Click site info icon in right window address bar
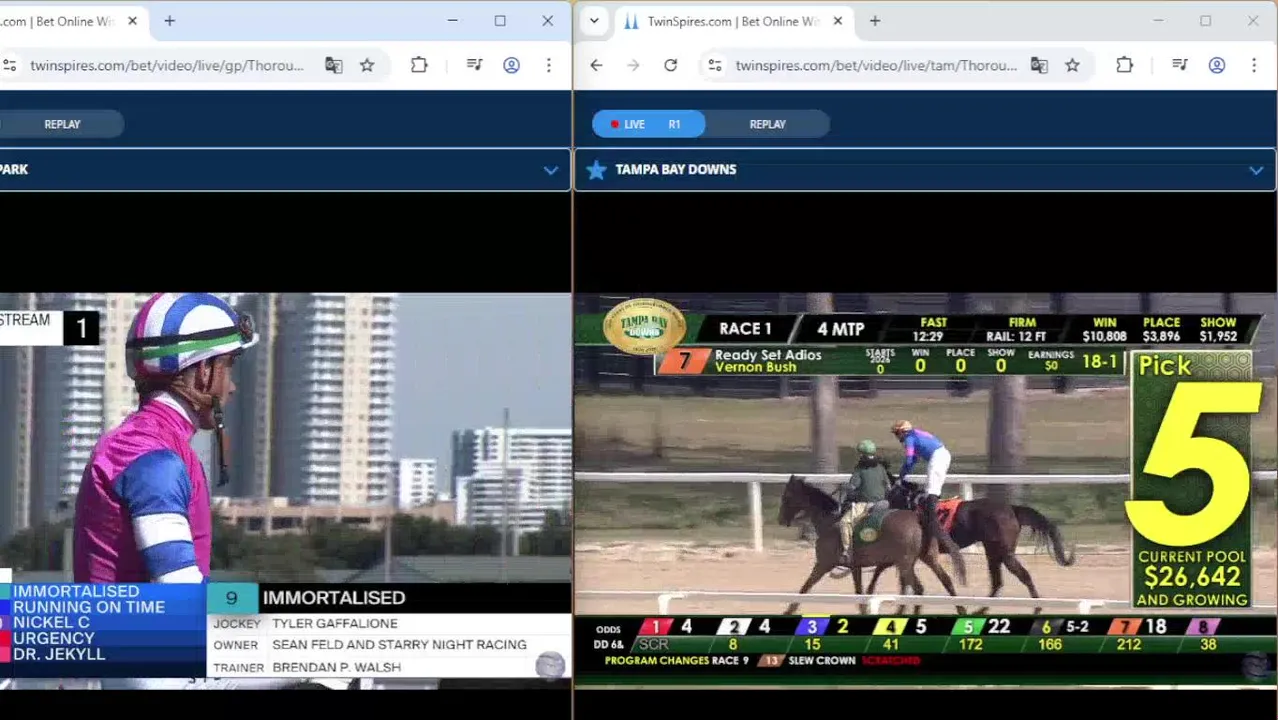This screenshot has width=1278, height=720. [x=714, y=65]
